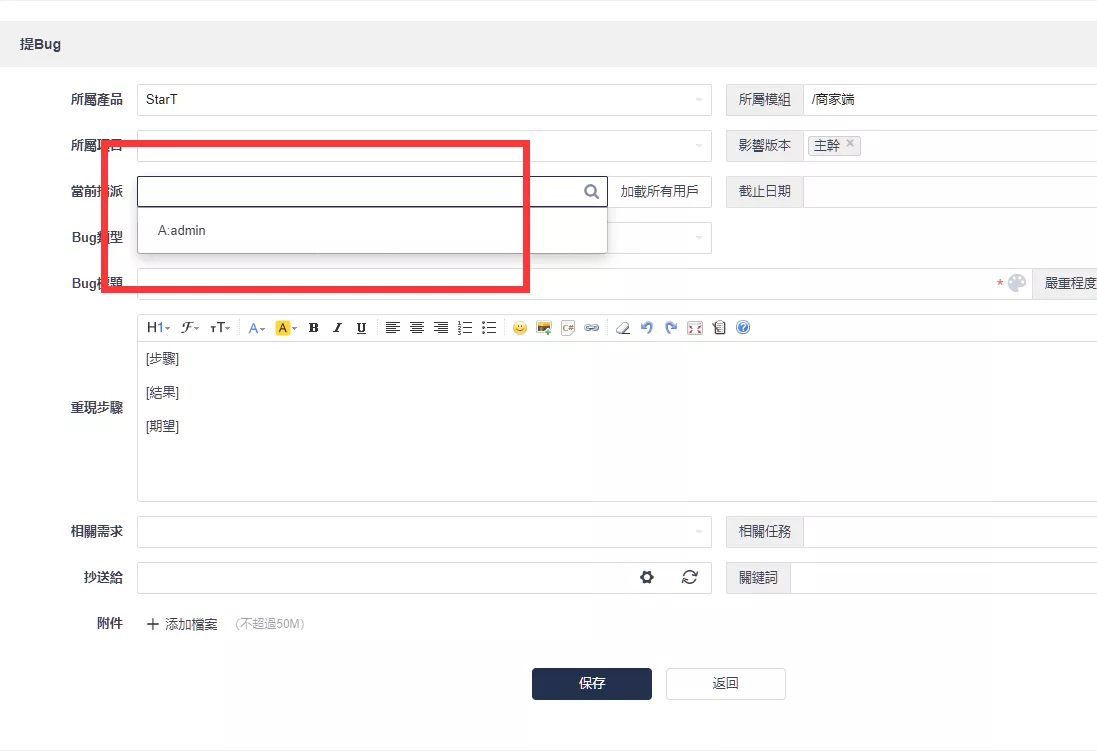The image size is (1097, 754).
Task: Toggle bold formatting
Action: (313, 327)
